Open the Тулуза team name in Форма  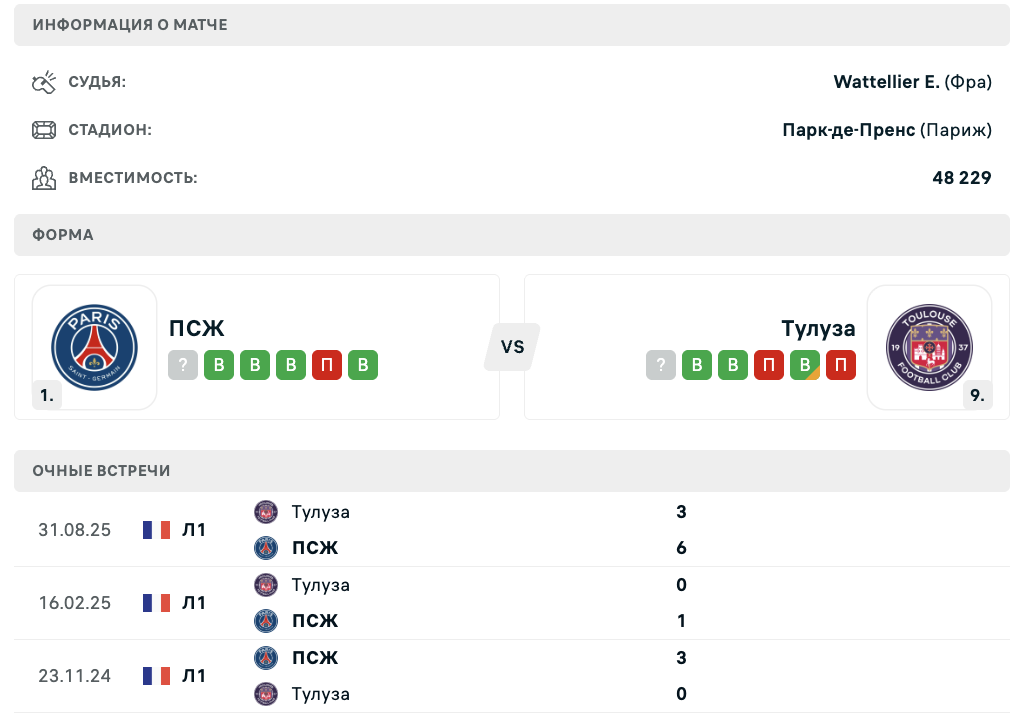click(x=818, y=328)
